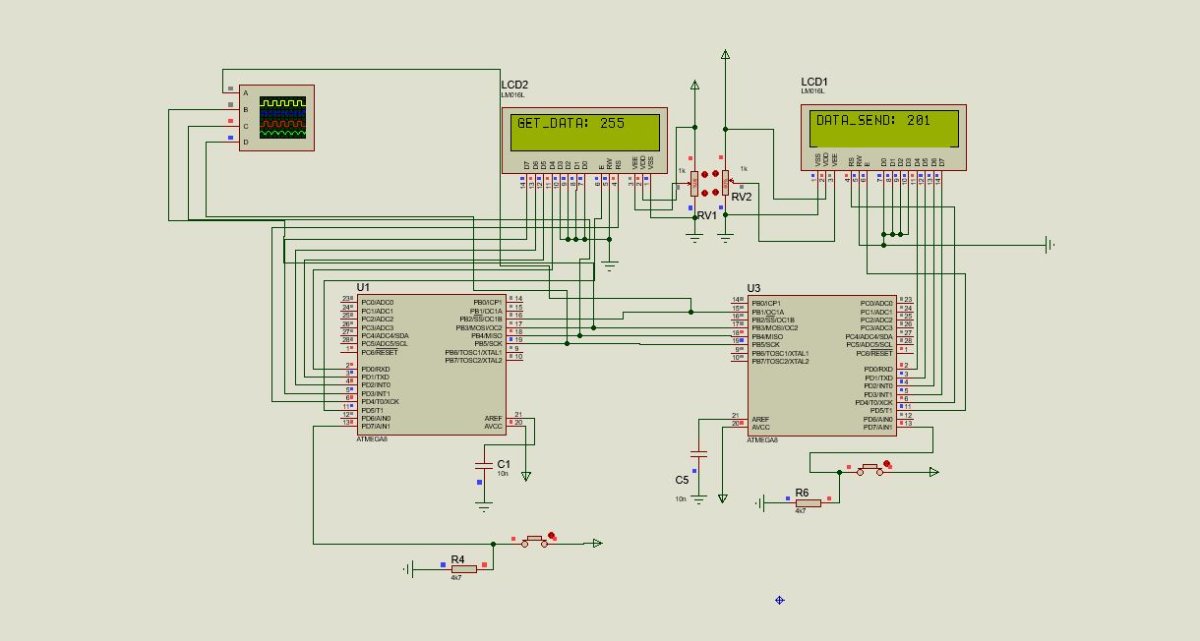Click the PB5/SCK pin label on U3

click(x=766, y=345)
